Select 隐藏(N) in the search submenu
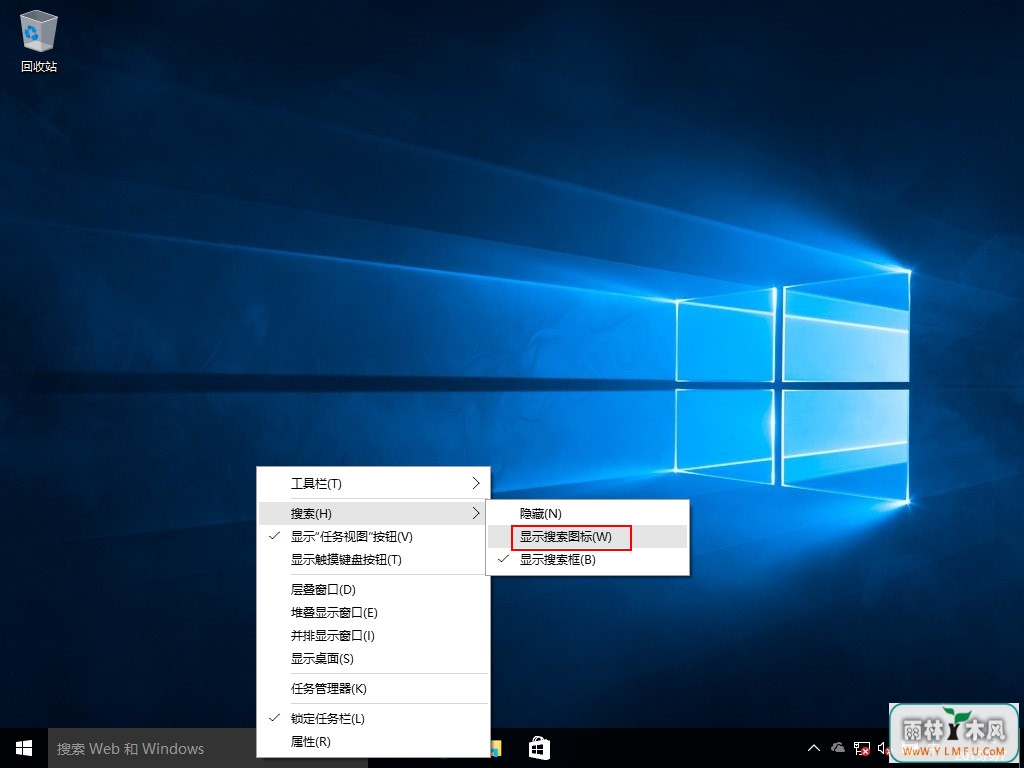 (x=587, y=514)
